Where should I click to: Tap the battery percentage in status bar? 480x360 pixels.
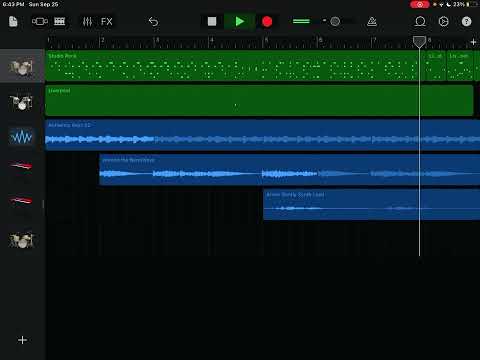pos(459,4)
